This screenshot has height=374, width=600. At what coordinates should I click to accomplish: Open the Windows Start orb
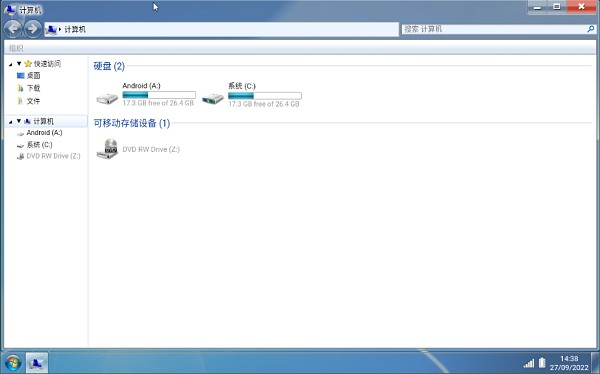click(x=13, y=363)
